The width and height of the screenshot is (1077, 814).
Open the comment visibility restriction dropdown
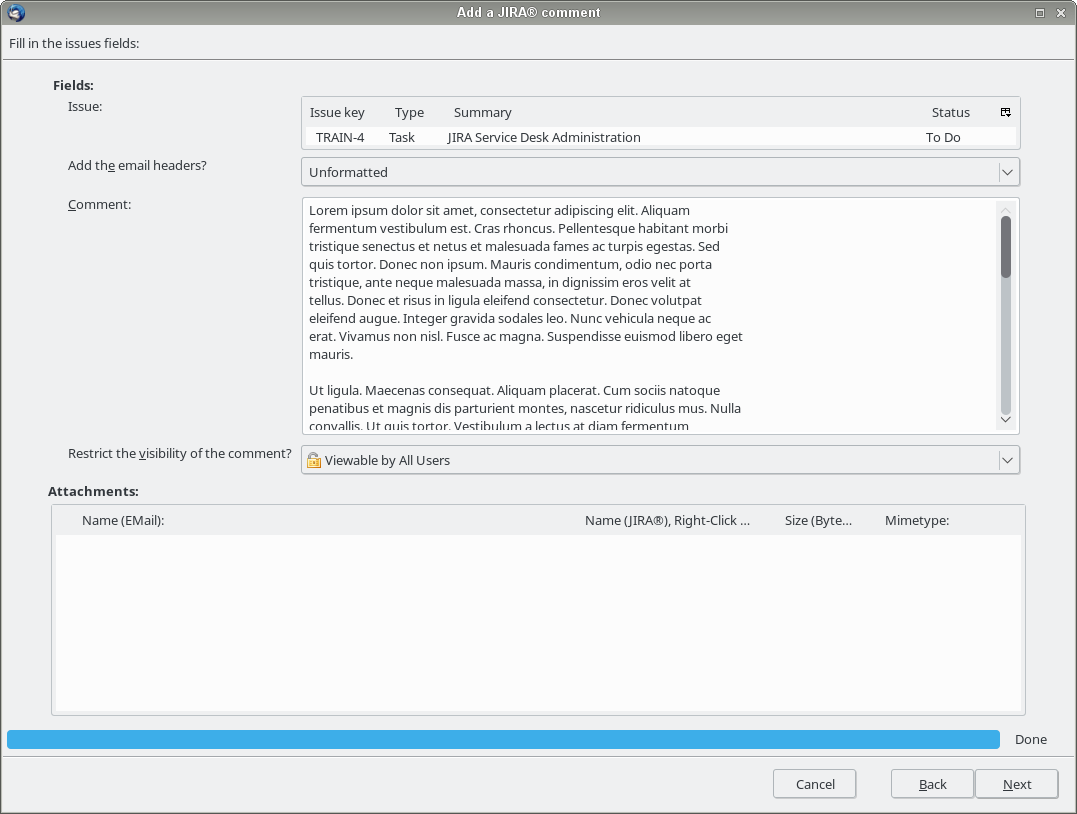[661, 460]
